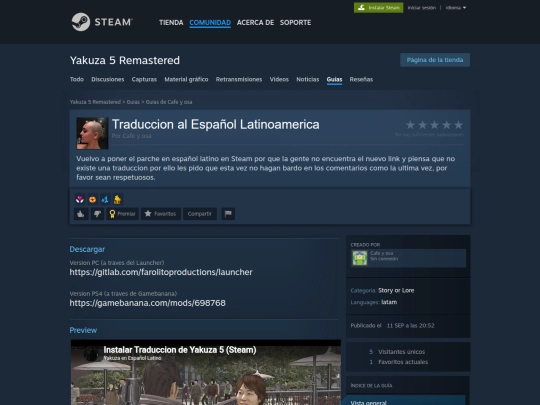540x405 pixels.
Task: Open the gitlab launcher link
Action: [x=161, y=272]
